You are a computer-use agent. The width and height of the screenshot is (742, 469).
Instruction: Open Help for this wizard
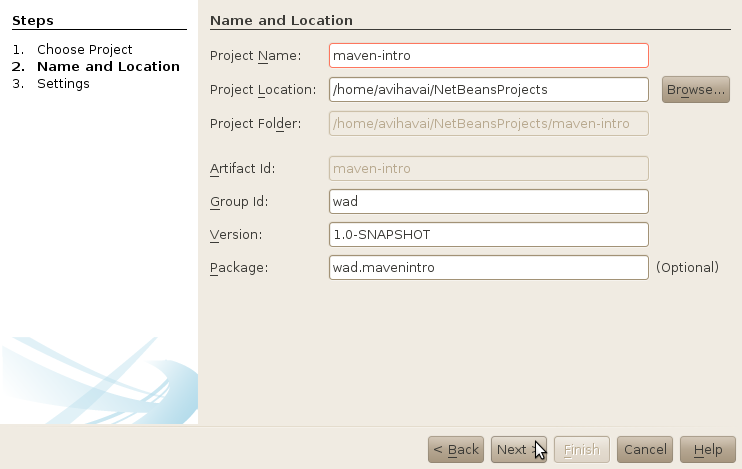(x=708, y=450)
